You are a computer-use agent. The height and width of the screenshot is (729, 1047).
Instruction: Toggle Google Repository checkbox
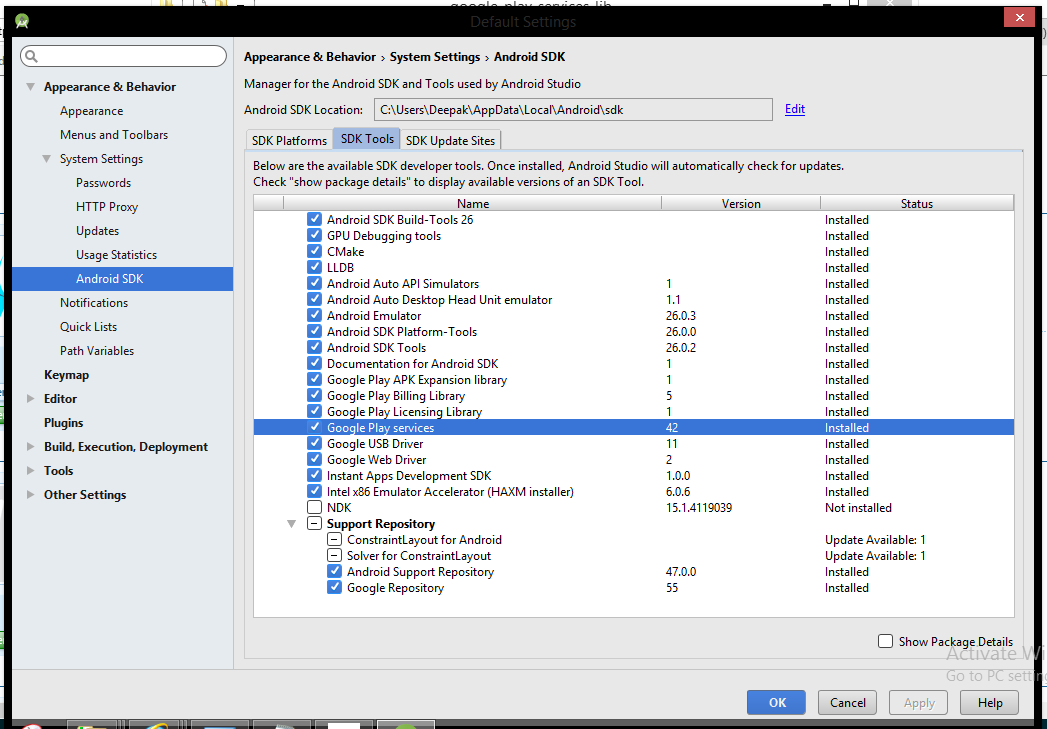coord(335,587)
